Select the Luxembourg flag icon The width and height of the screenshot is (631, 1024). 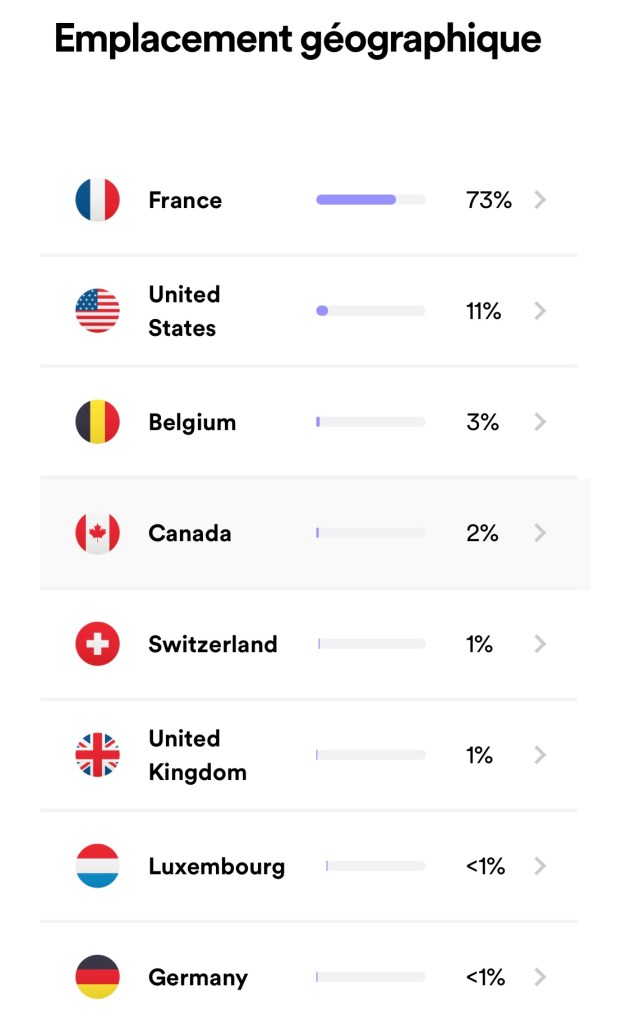pyautogui.click(x=97, y=866)
